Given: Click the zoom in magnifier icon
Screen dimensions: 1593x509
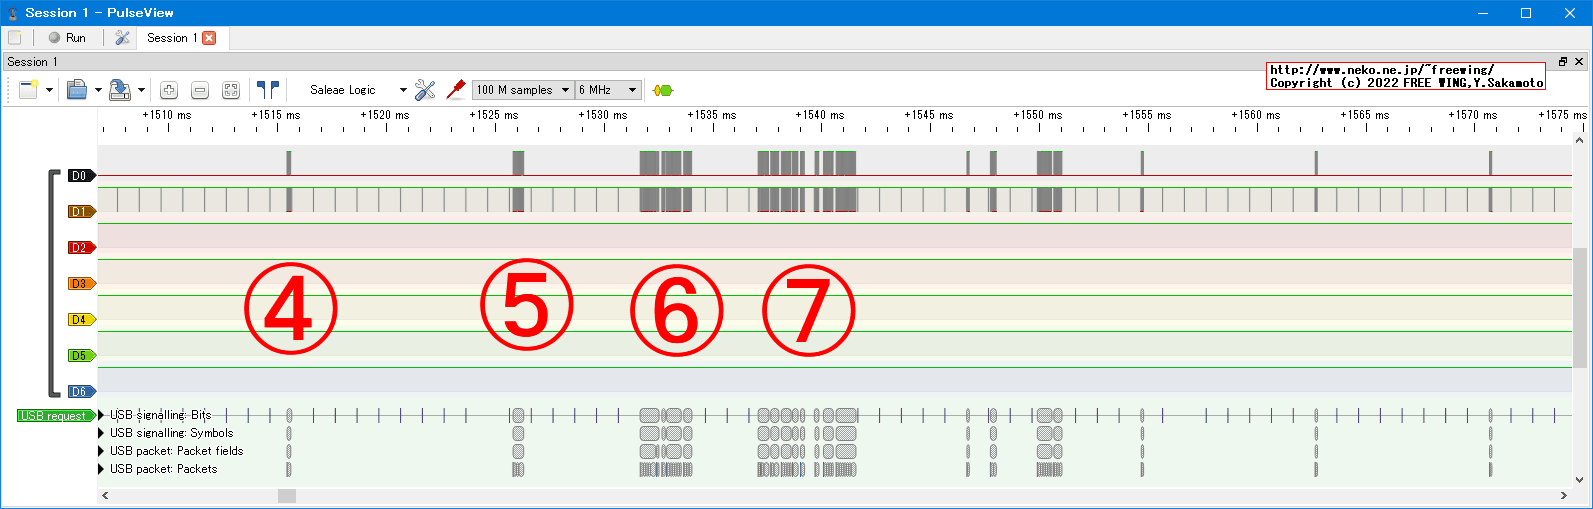Looking at the screenshot, I should (169, 90).
